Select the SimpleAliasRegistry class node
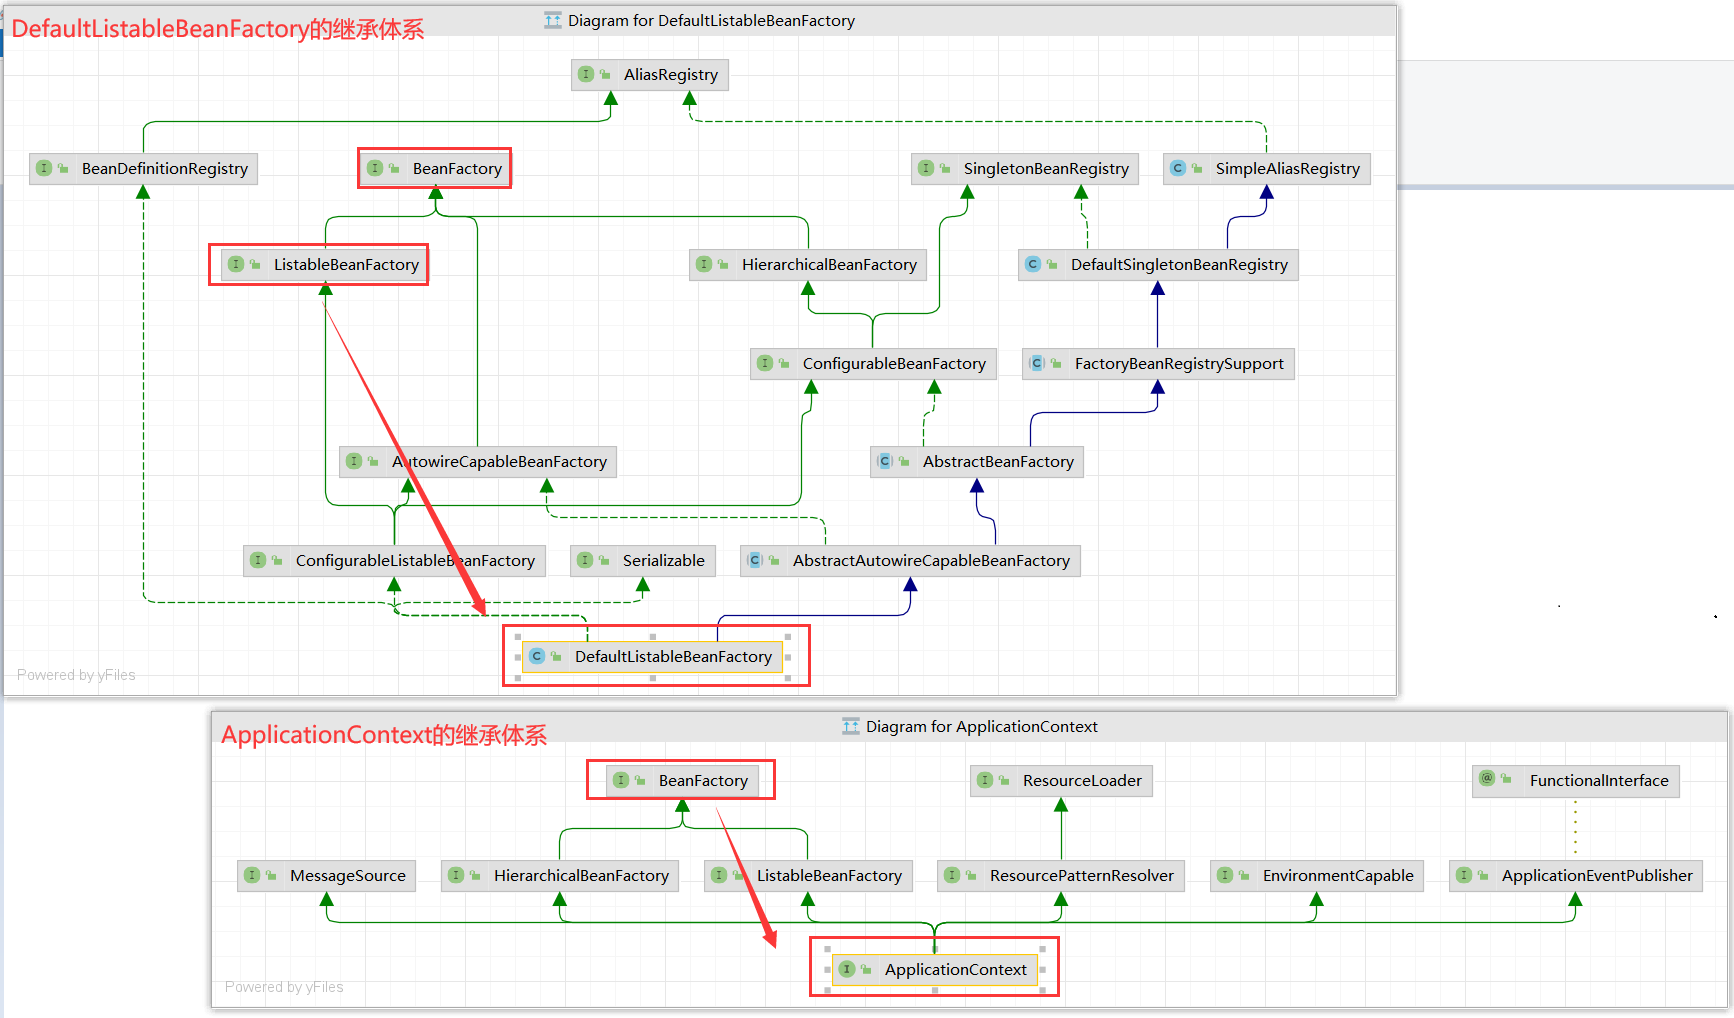The height and width of the screenshot is (1018, 1734). [x=1267, y=169]
